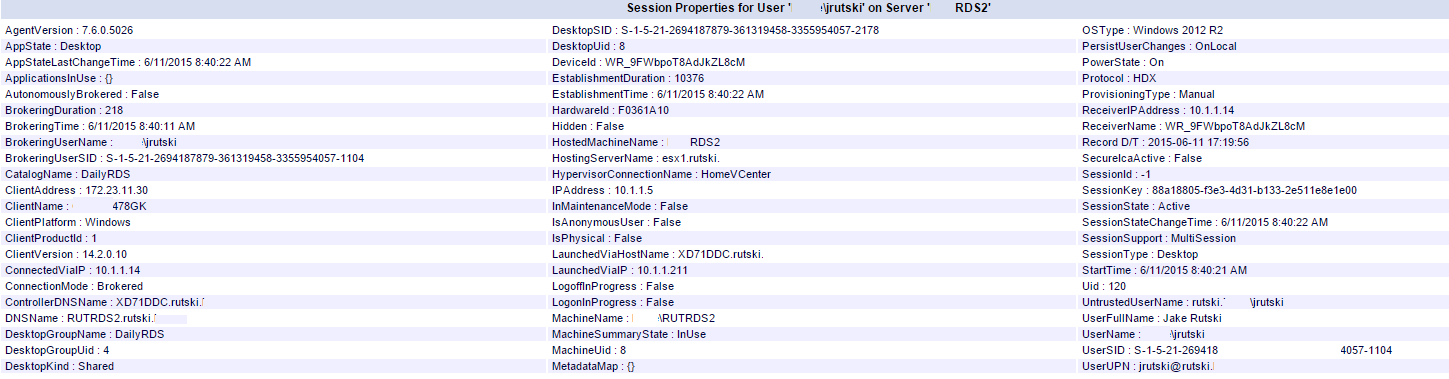This screenshot has height=379, width=1449.
Task: Select ClientAddress : 172.23.11.30 row
Action: 76,190
